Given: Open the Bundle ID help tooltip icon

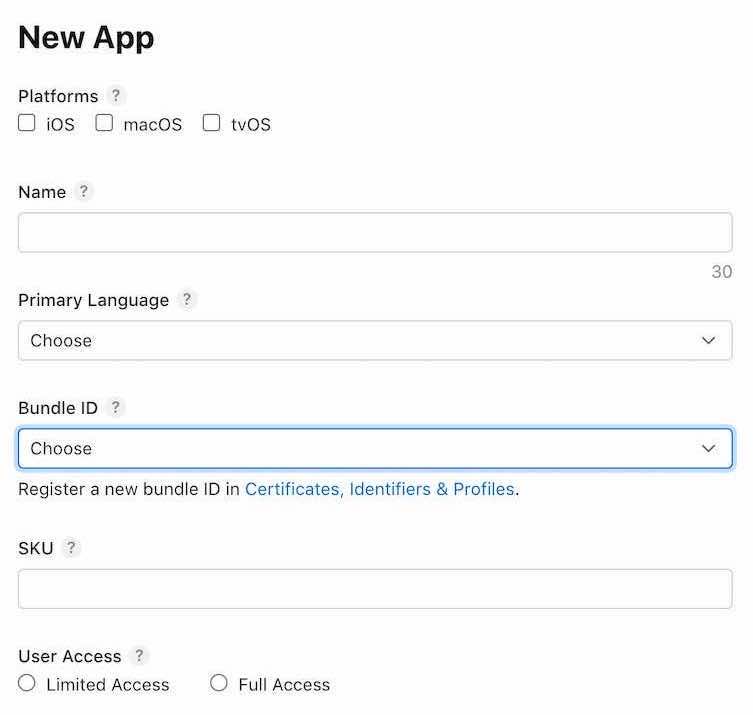Looking at the screenshot, I should pos(115,407).
